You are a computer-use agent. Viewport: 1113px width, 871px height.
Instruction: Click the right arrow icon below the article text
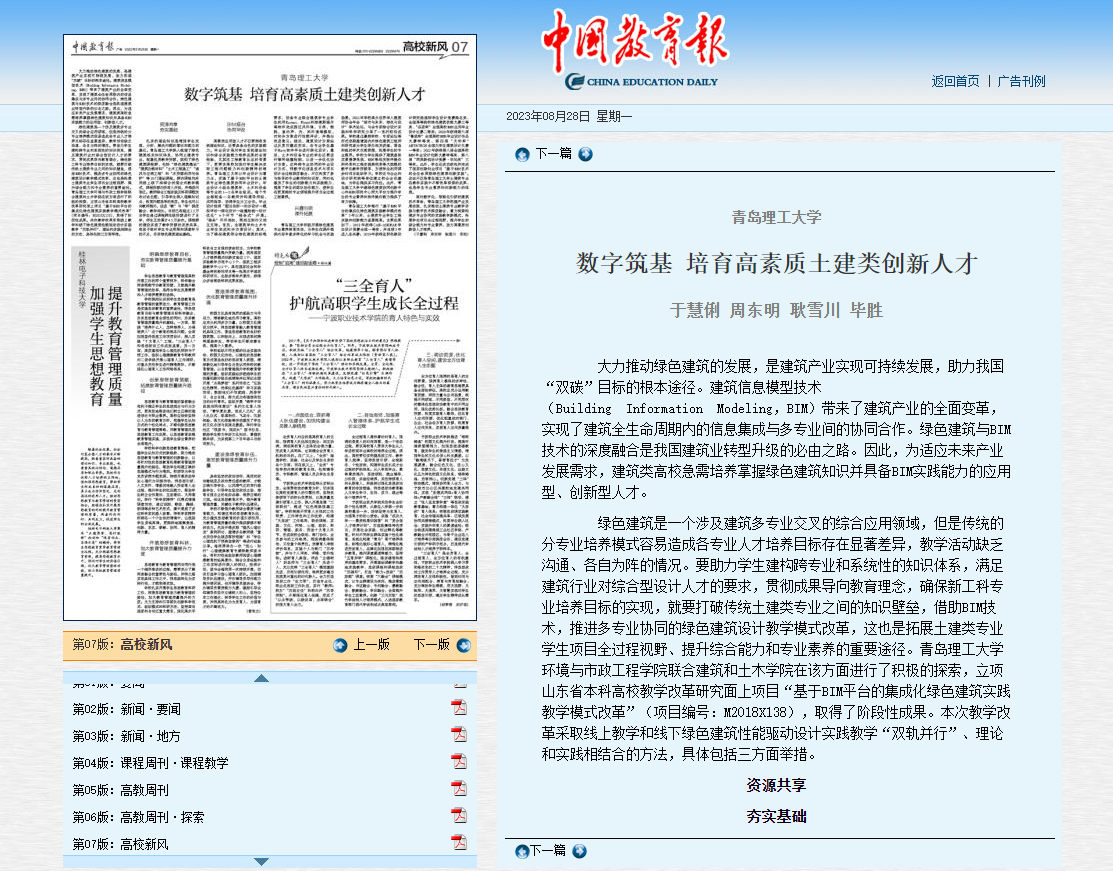(577, 851)
